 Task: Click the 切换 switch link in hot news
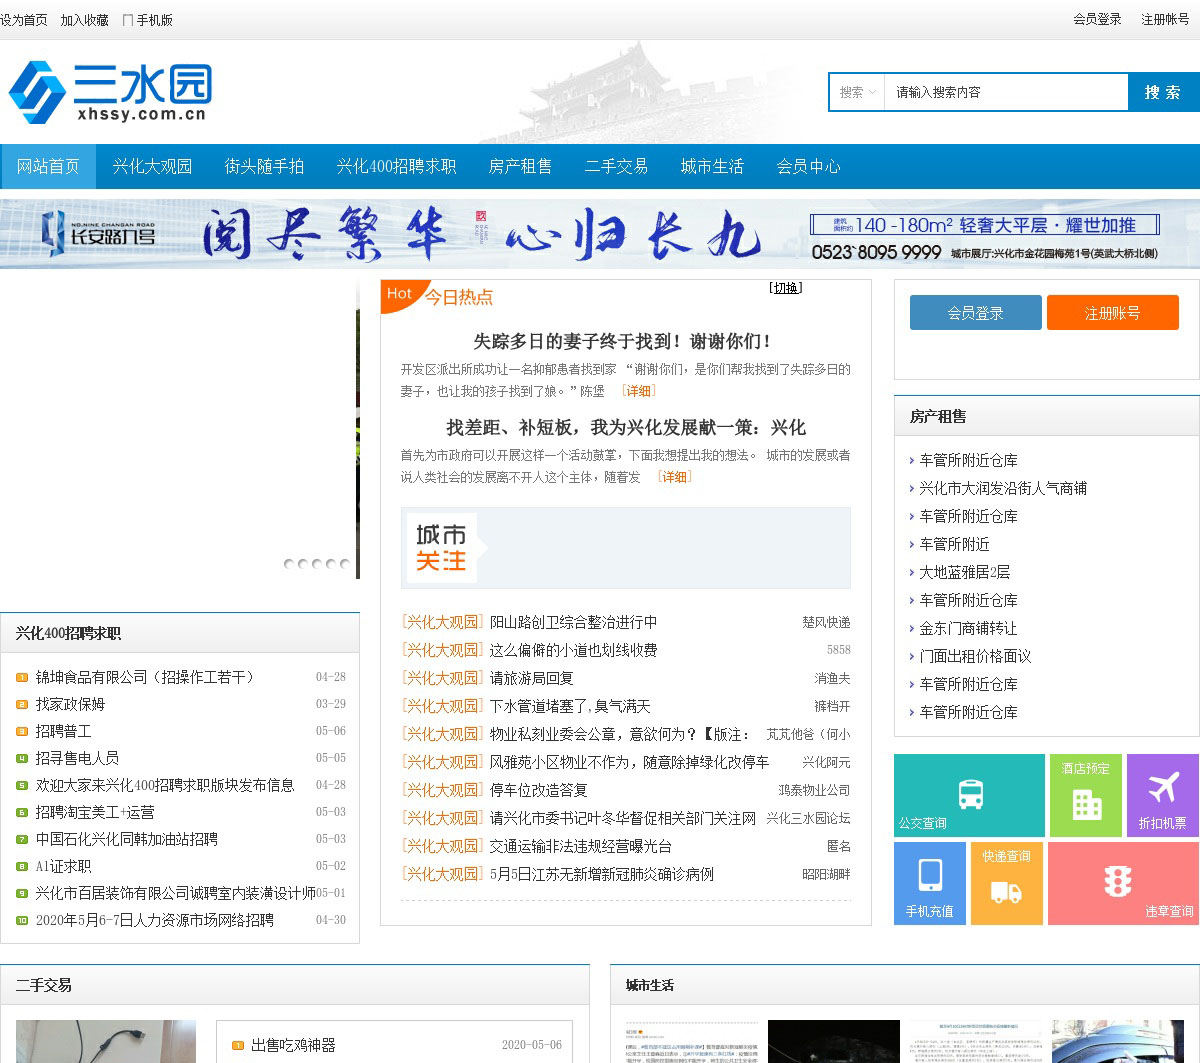pos(786,288)
